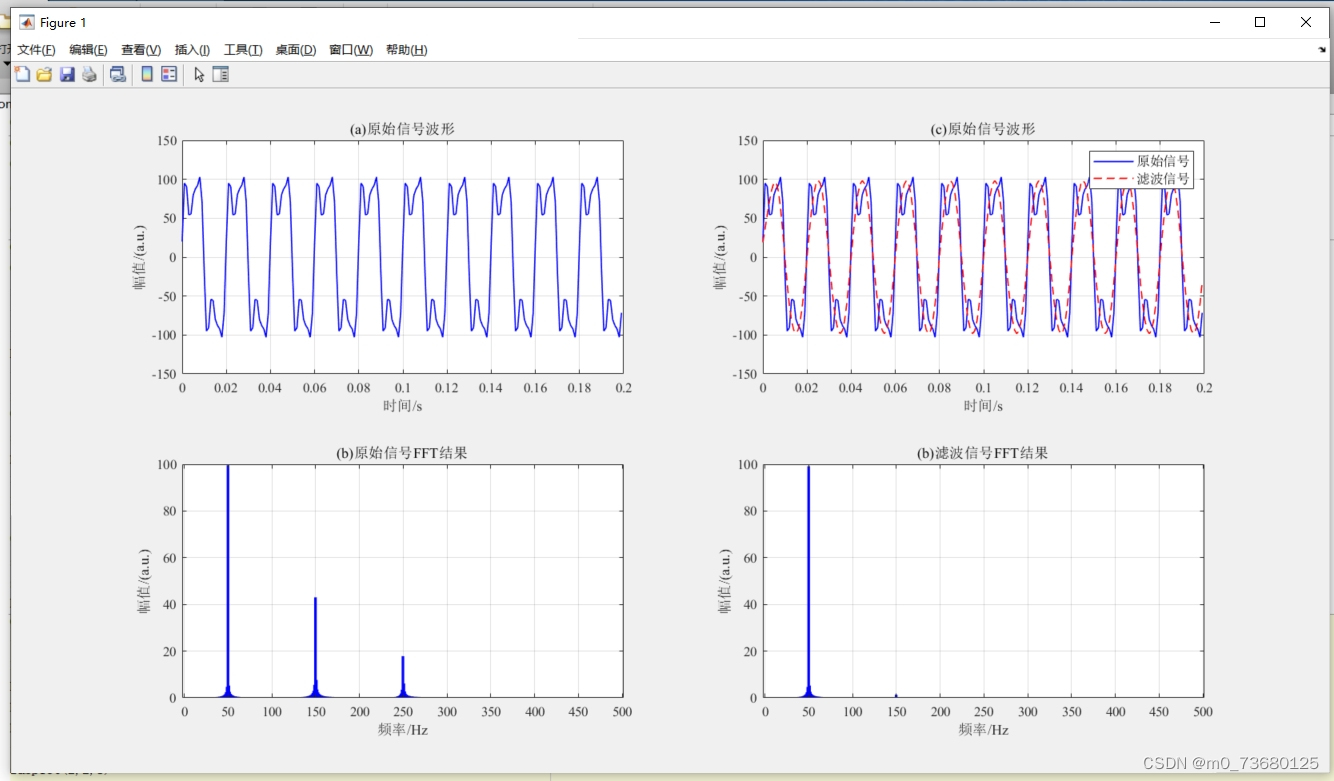Open the 文件(F) menu

(36, 50)
